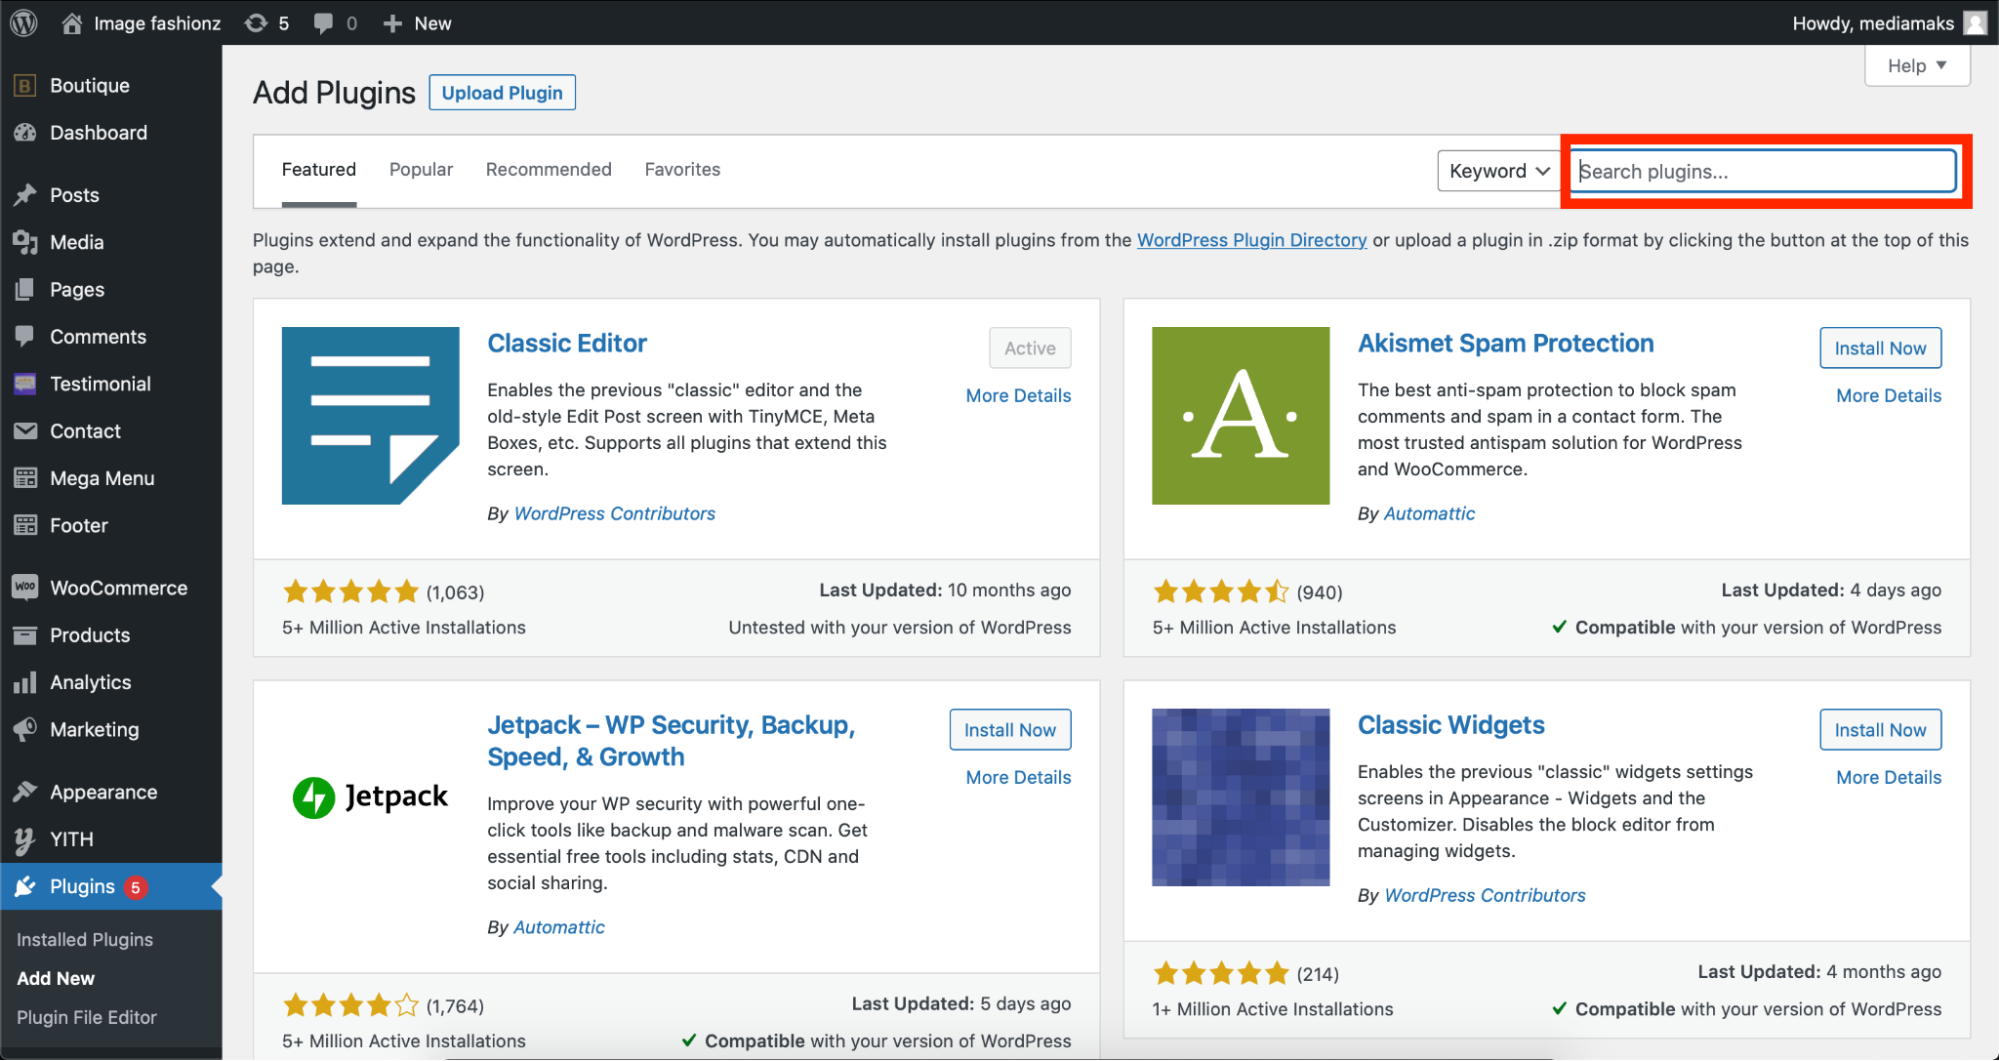This screenshot has height=1061, width=1999.
Task: Click the updates refresh icon
Action: 256,23
